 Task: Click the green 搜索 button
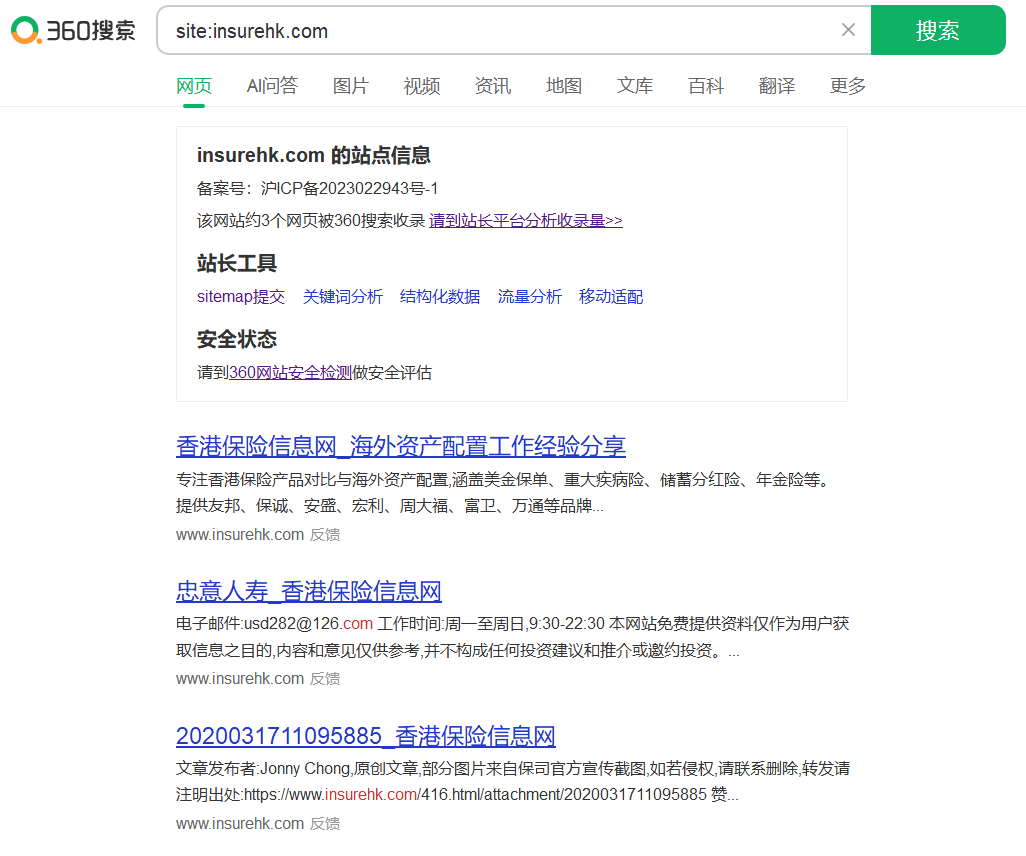(938, 30)
